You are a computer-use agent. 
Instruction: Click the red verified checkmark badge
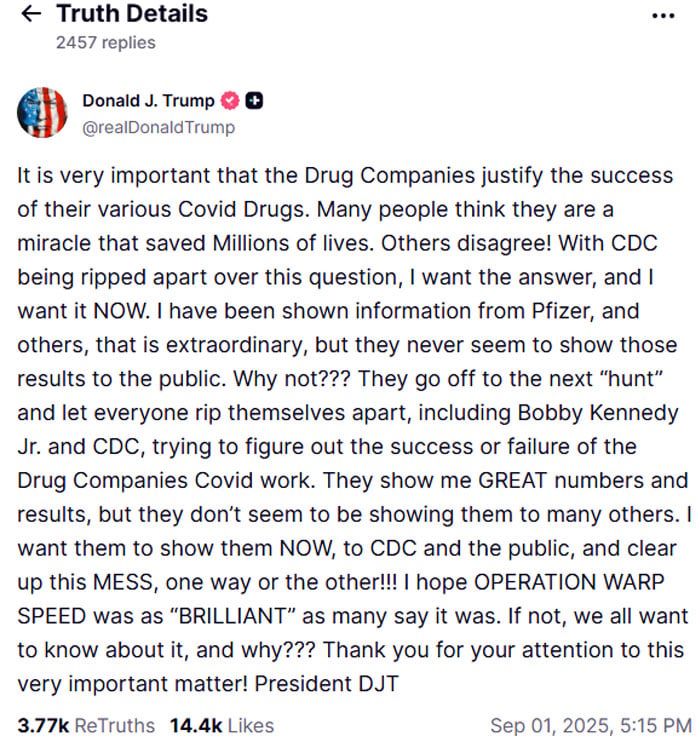click(231, 100)
